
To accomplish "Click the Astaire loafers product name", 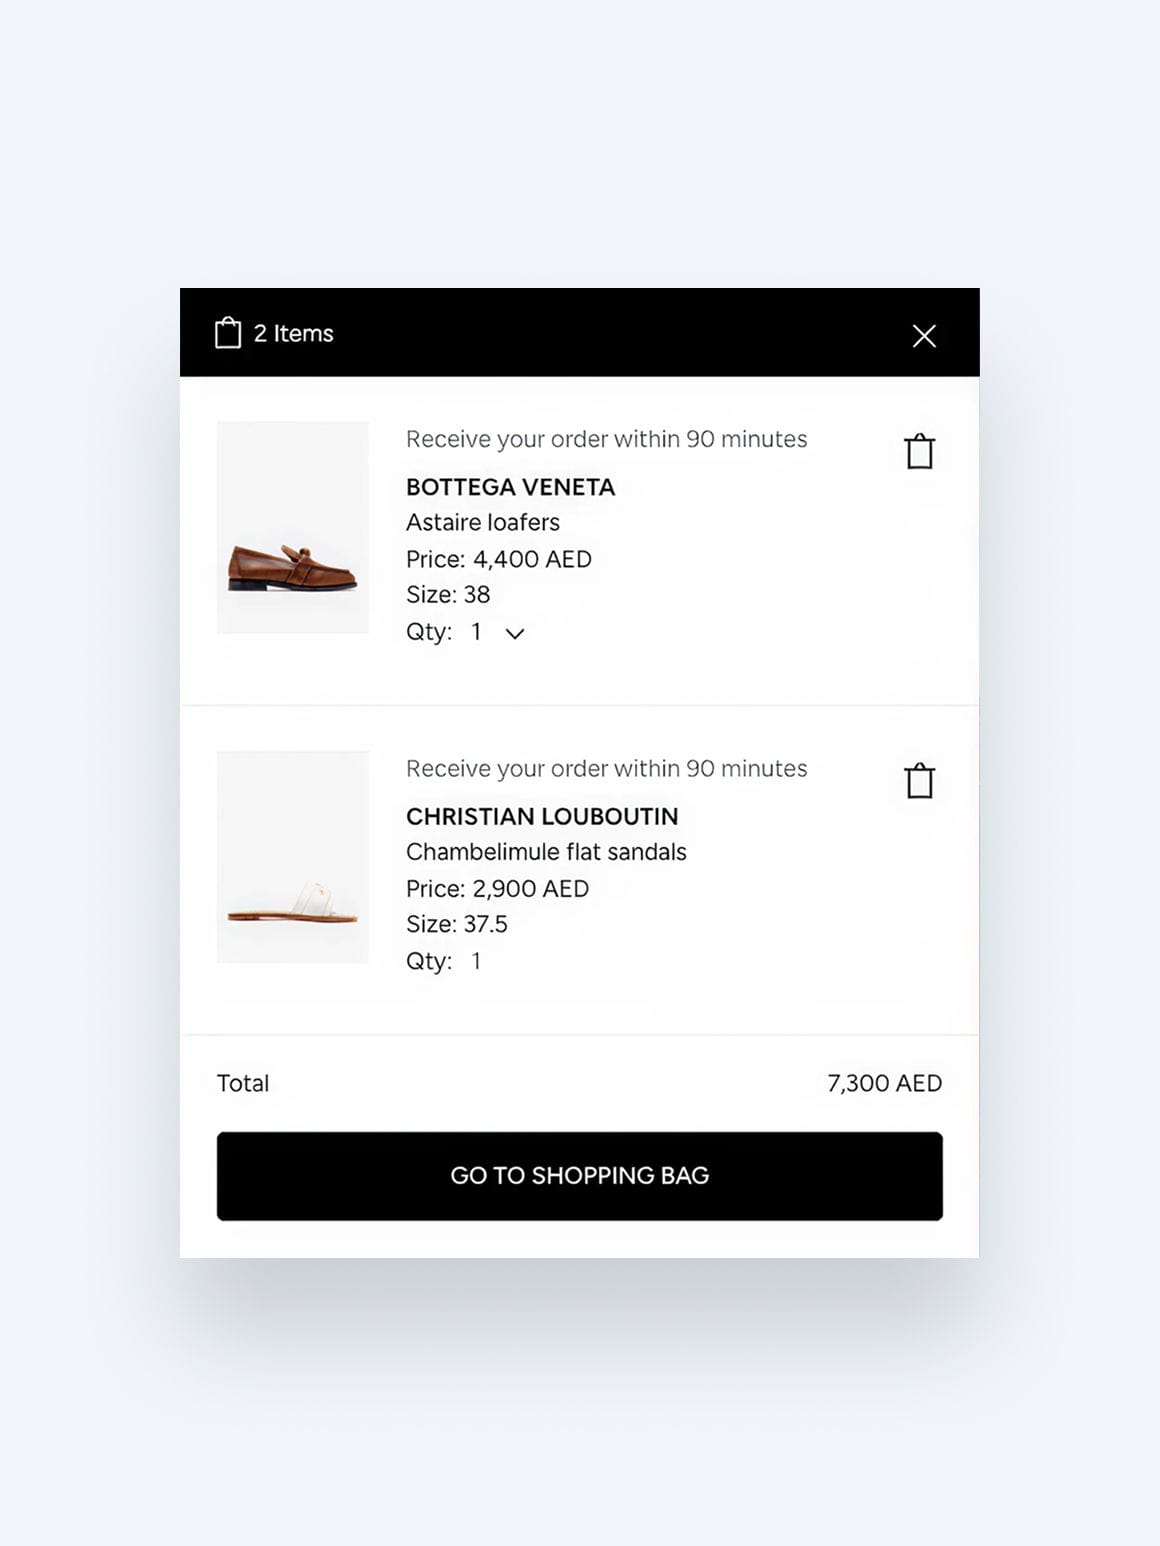I will coord(482,522).
